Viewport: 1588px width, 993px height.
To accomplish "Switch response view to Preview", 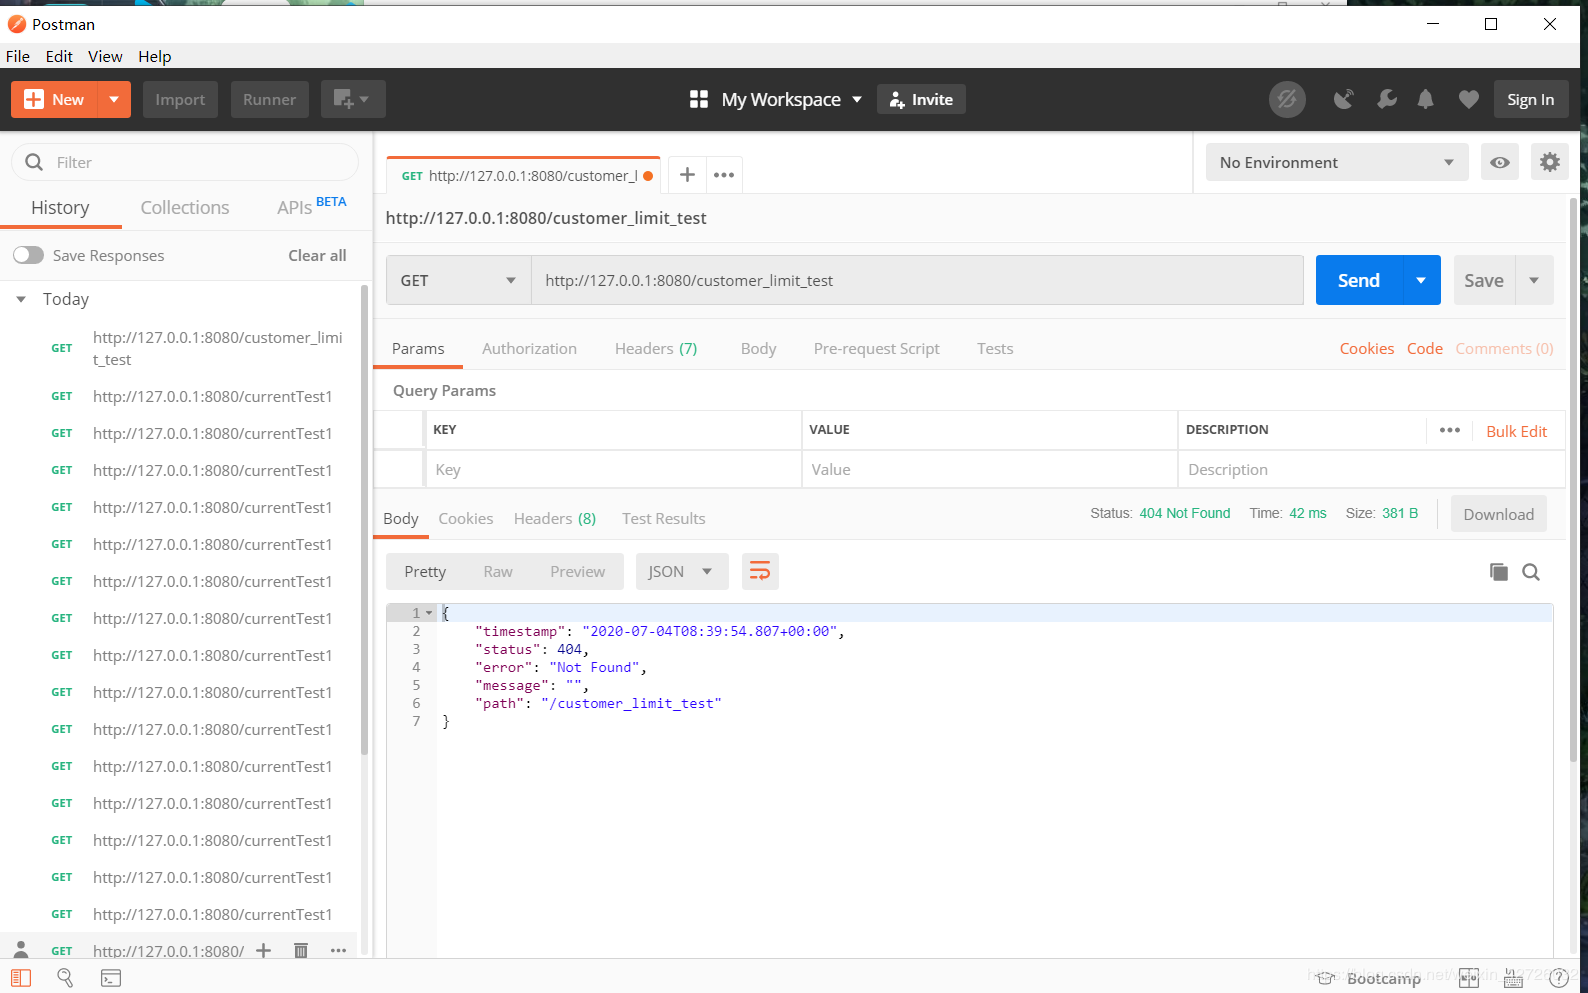I will pos(577,571).
